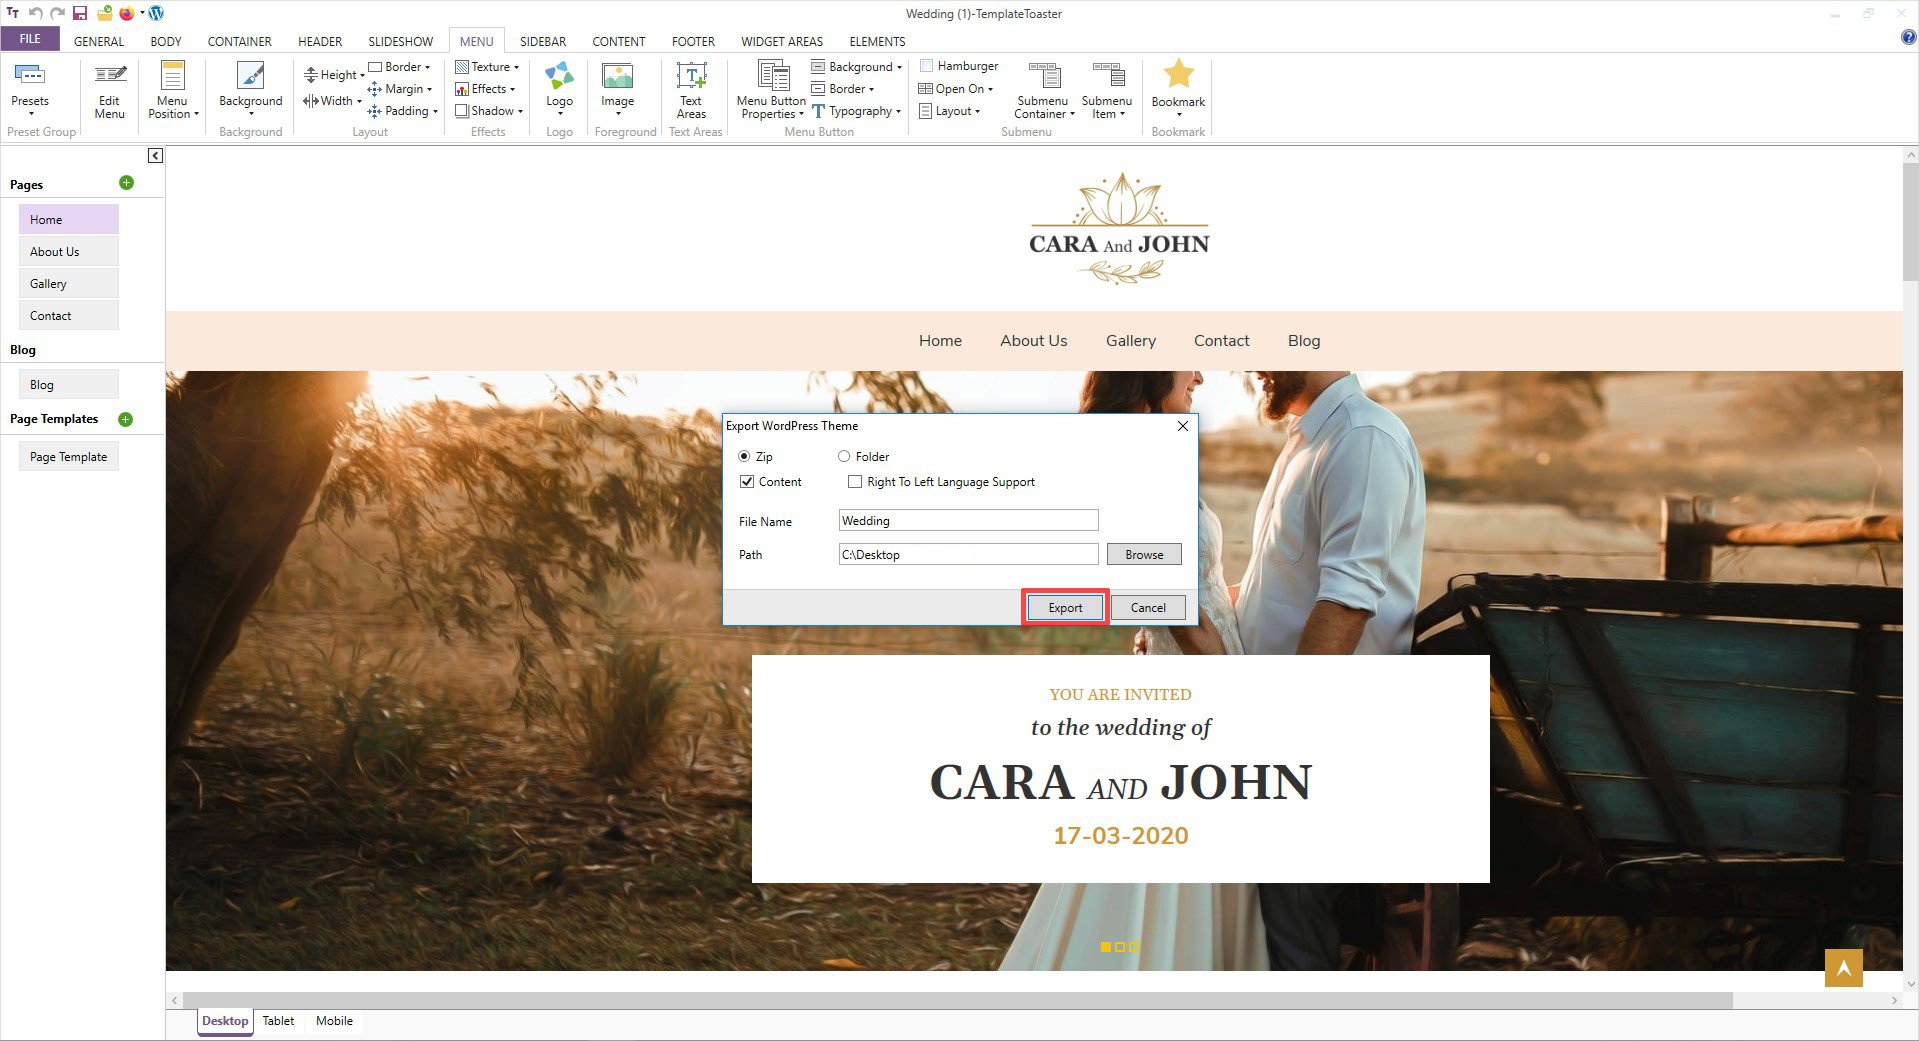Image resolution: width=1919 pixels, height=1041 pixels.
Task: Click the scroll-to-top arrow on page
Action: click(x=1842, y=967)
